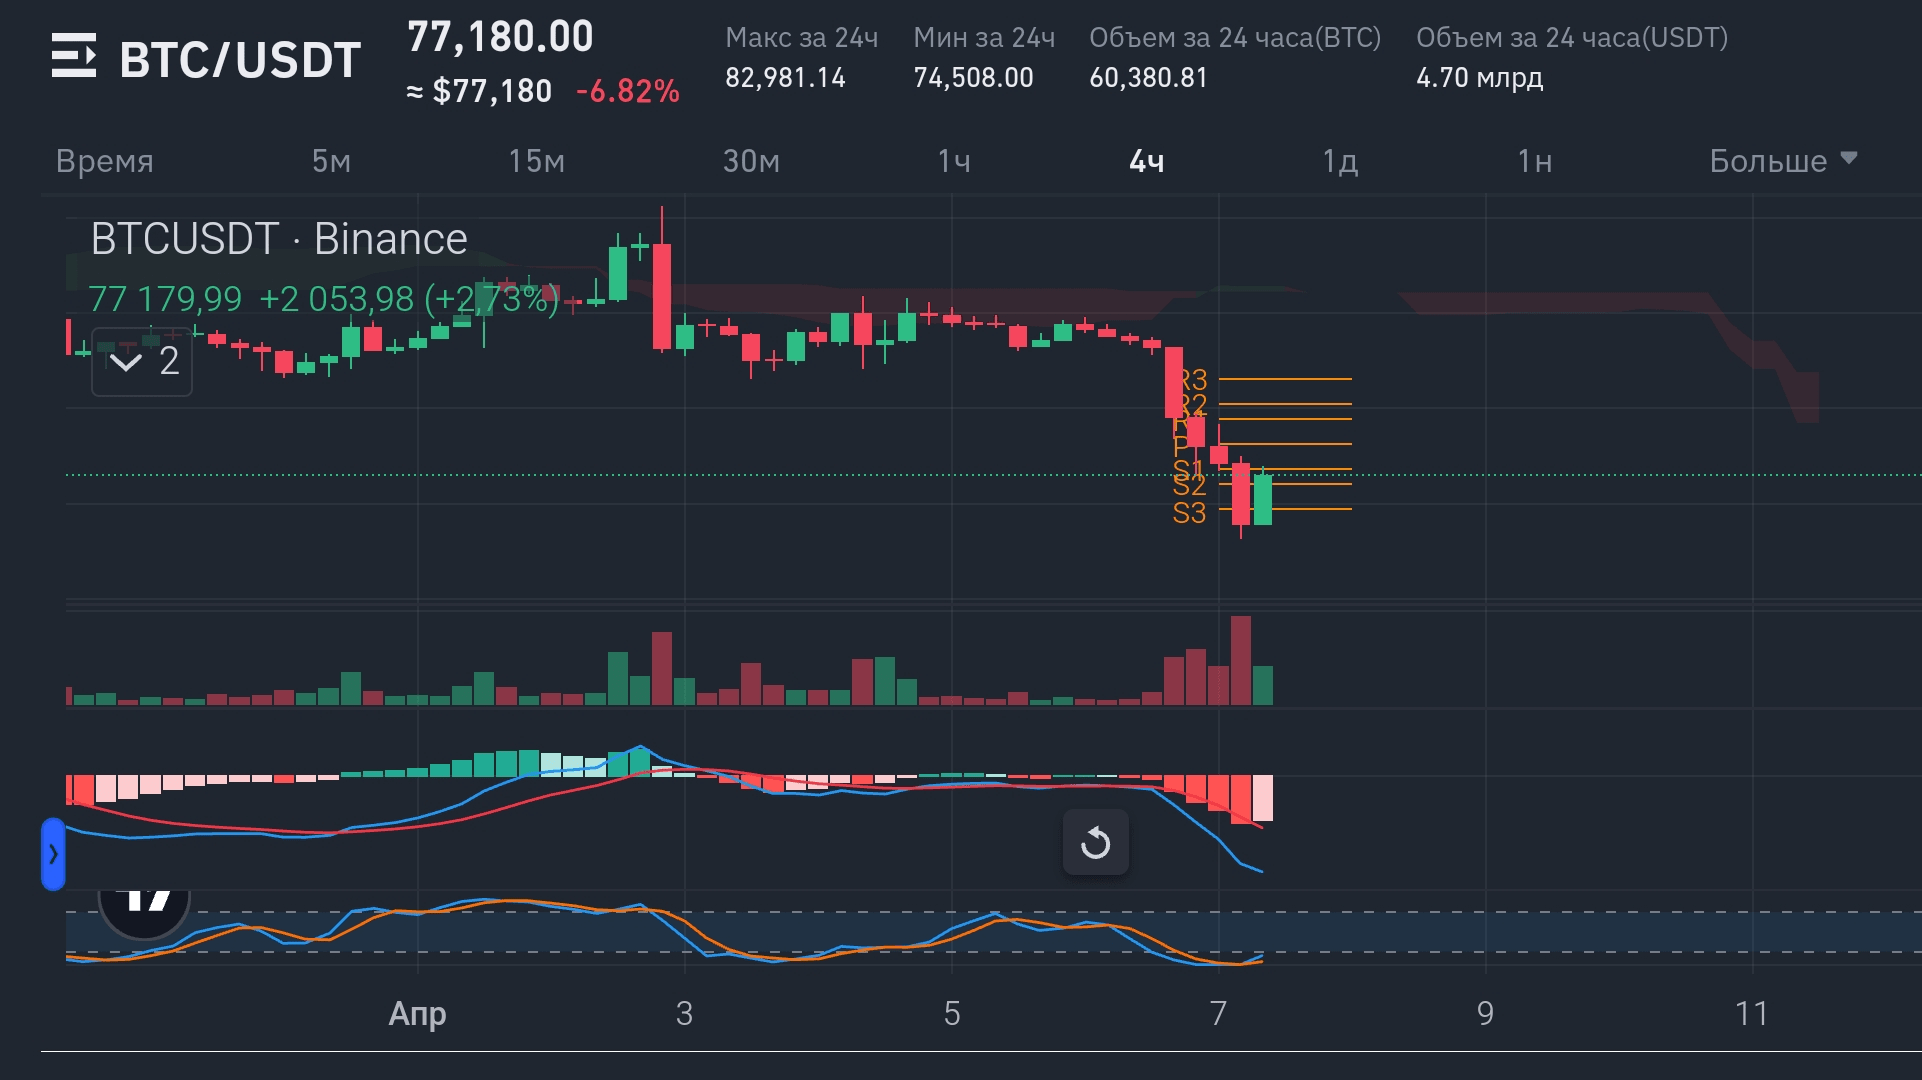Select the 30м timeframe

[751, 161]
